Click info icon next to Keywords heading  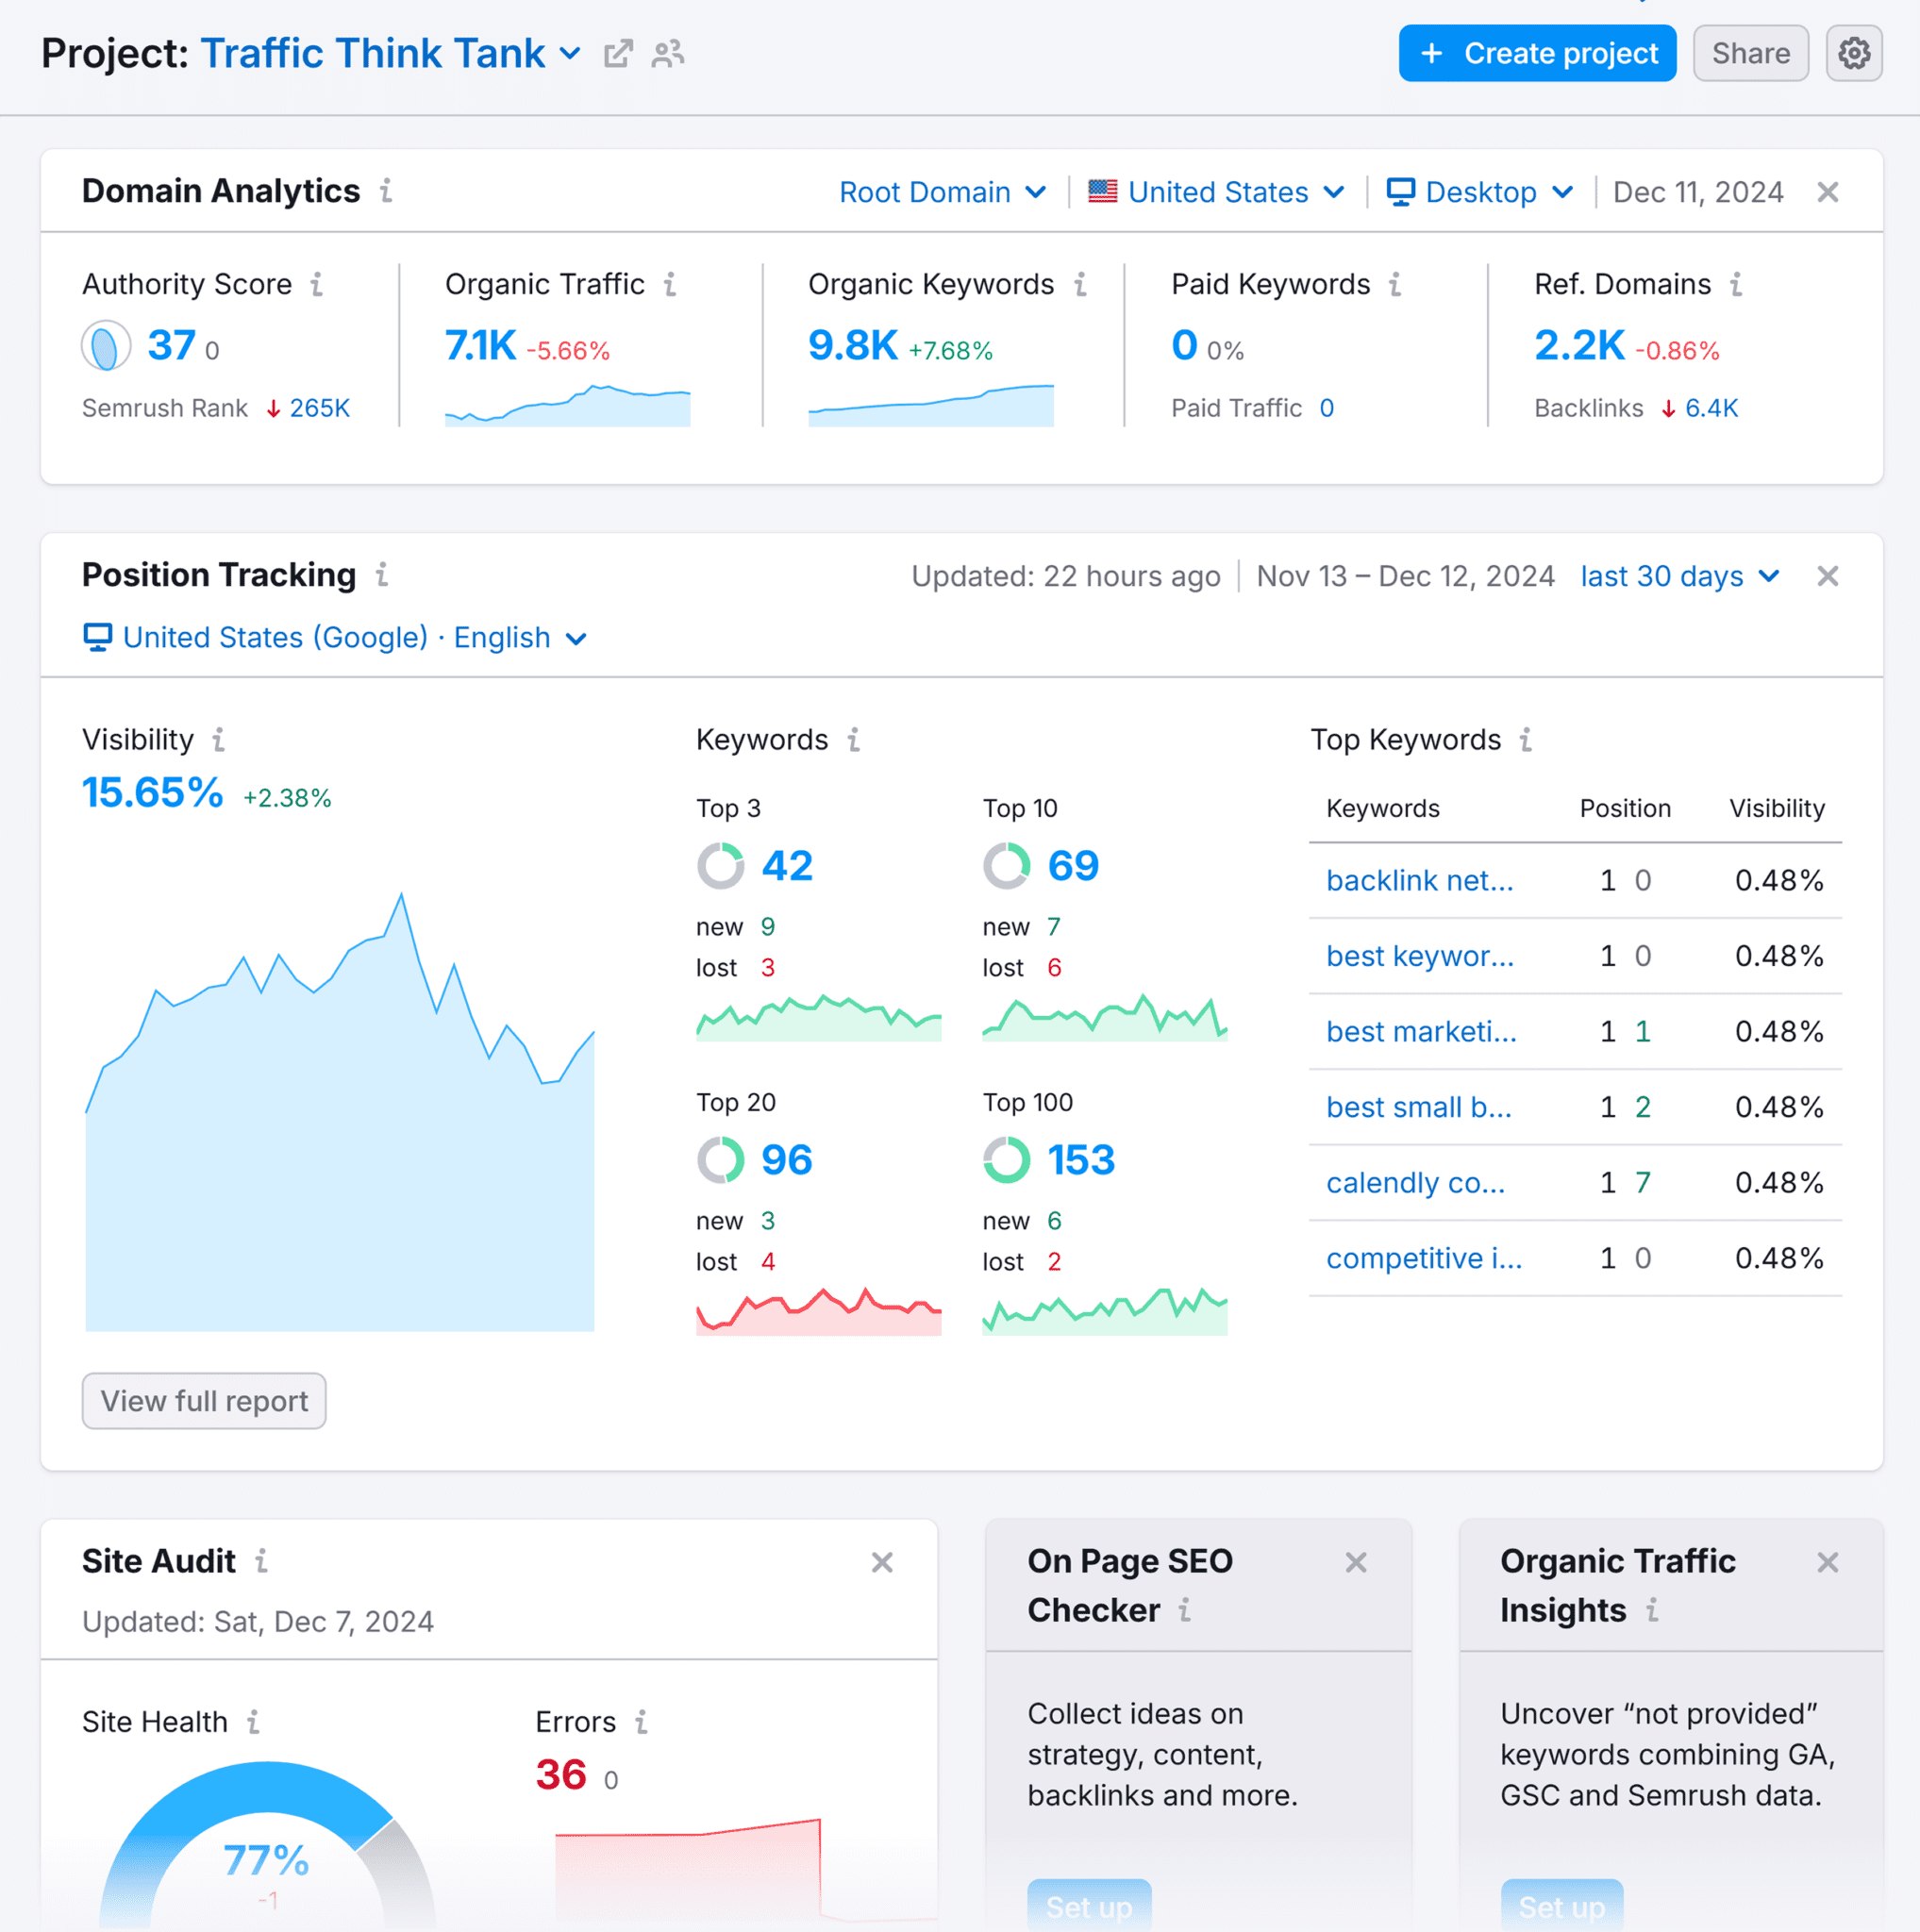coord(854,739)
